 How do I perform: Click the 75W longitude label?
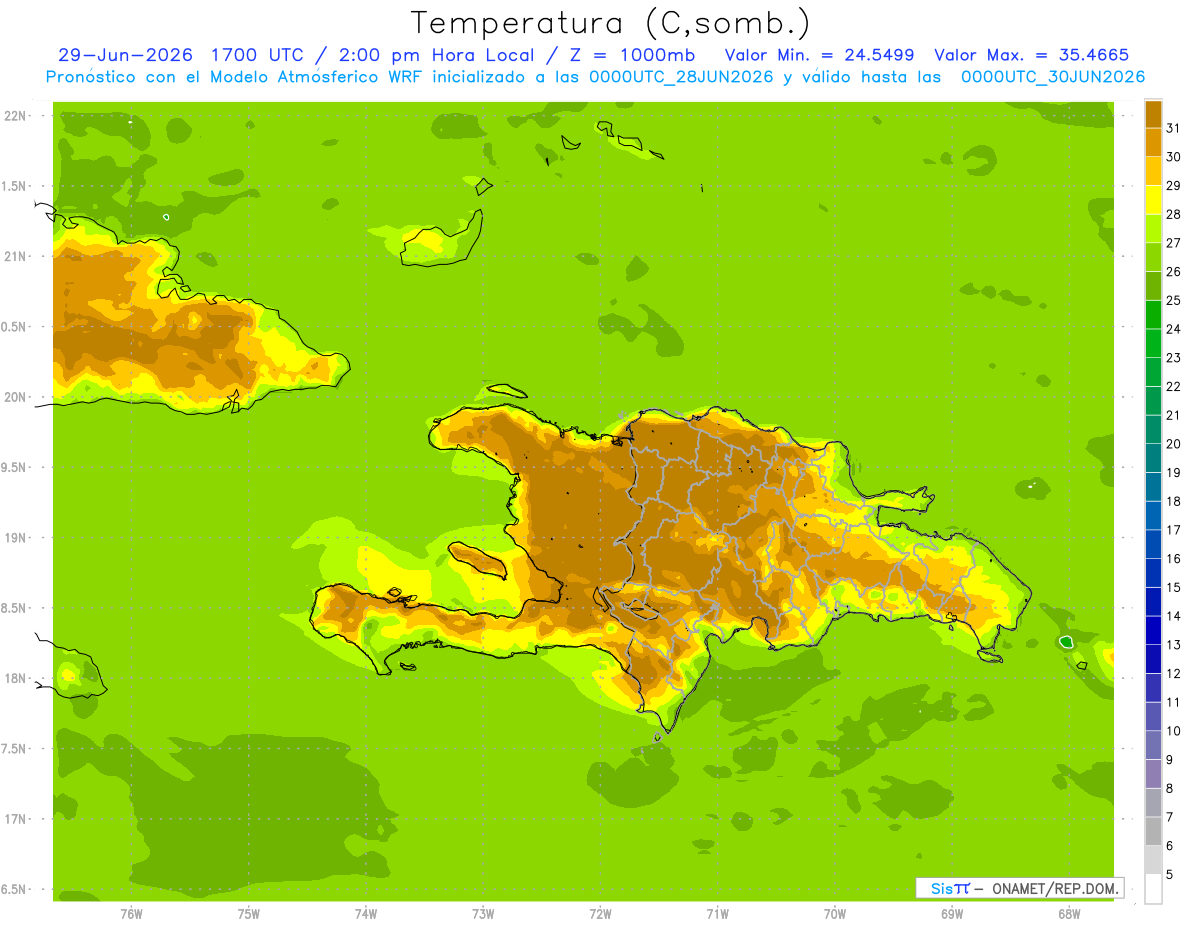pyautogui.click(x=249, y=913)
